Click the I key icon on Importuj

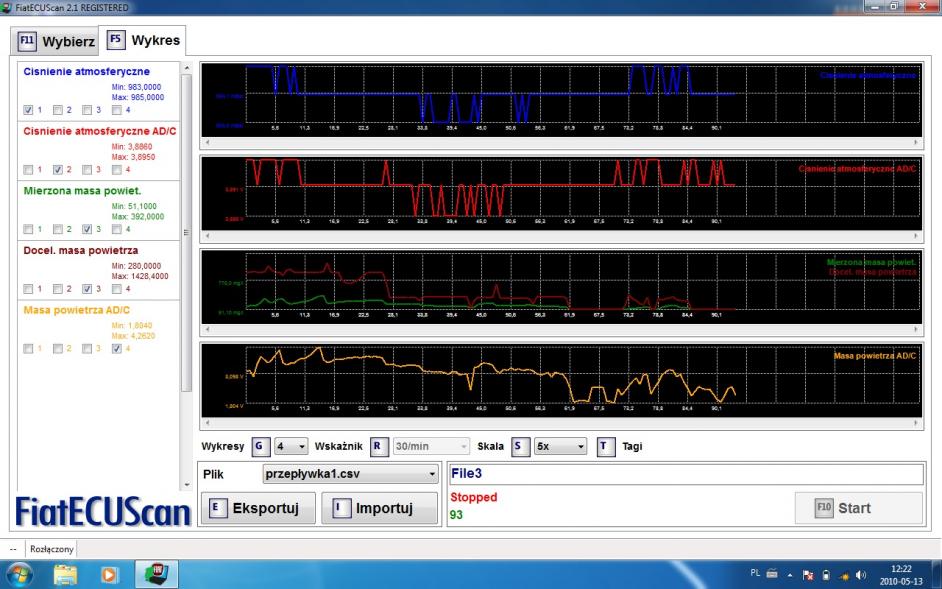coord(341,508)
